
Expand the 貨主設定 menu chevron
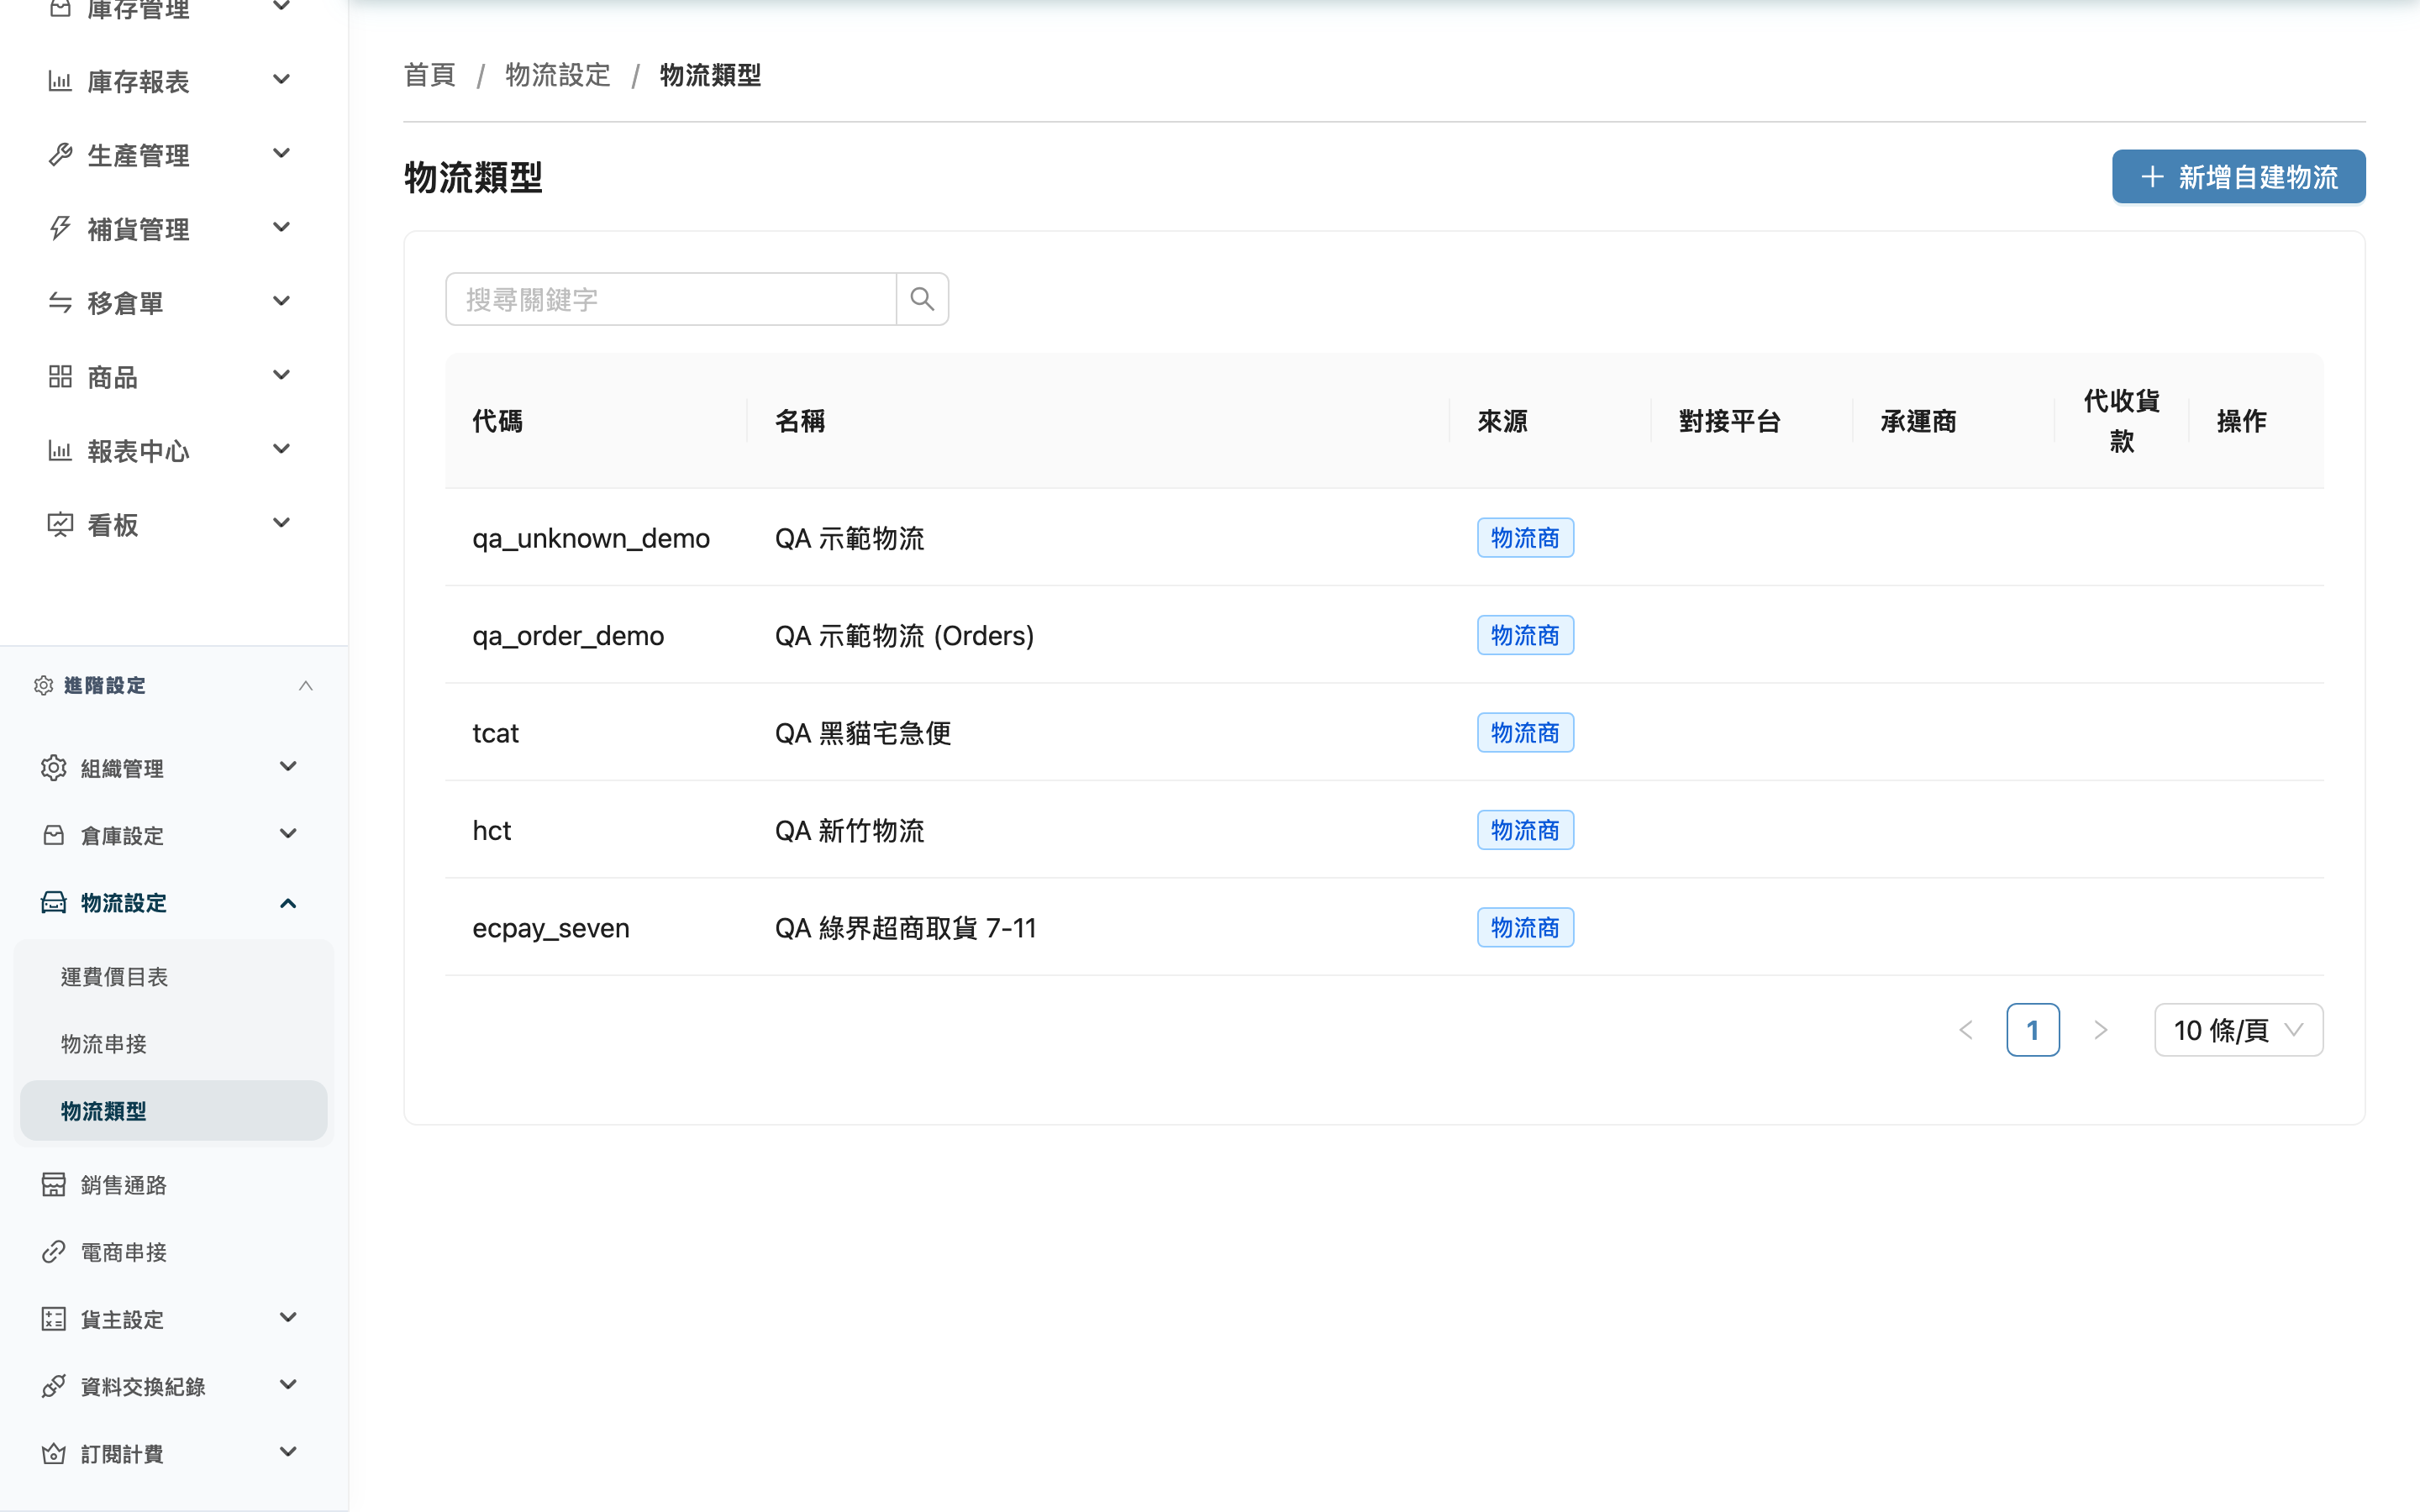[x=288, y=1318]
